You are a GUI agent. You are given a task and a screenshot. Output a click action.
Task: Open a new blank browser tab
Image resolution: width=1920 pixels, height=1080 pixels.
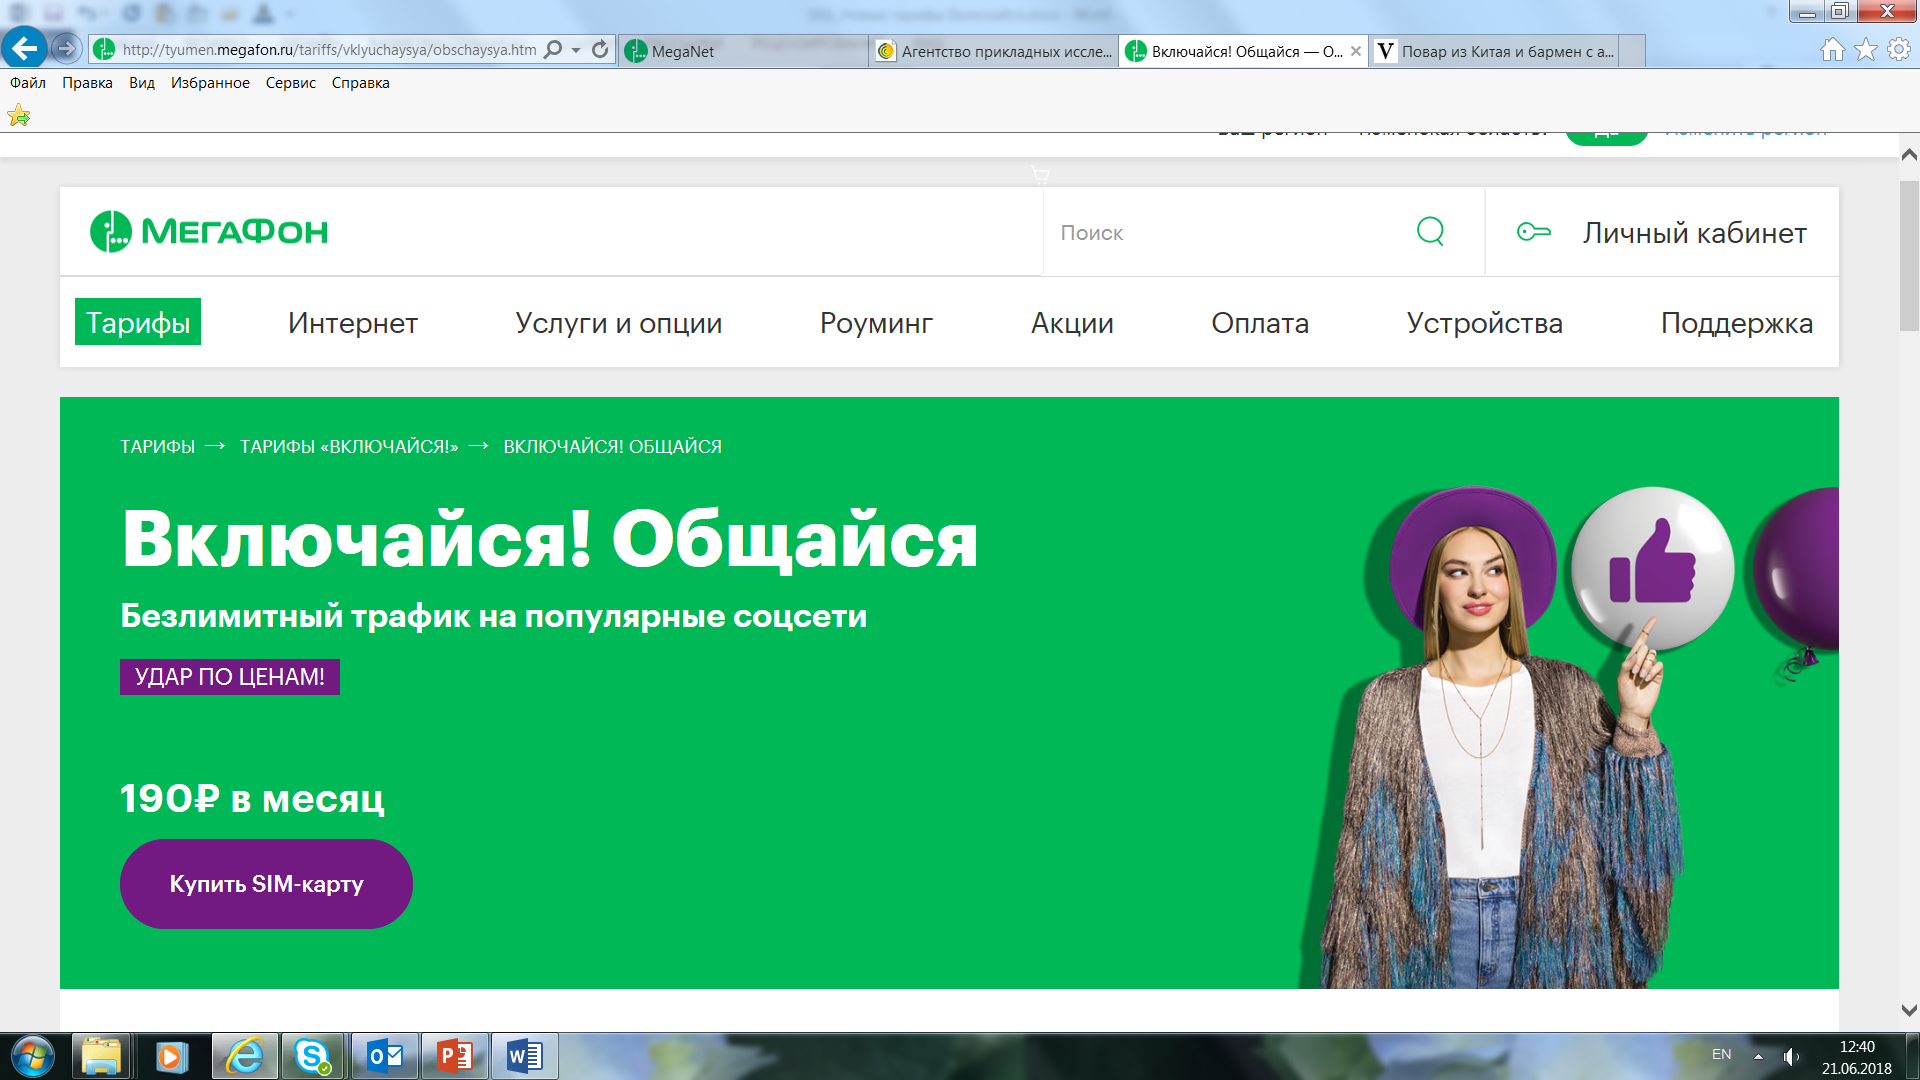point(1632,51)
